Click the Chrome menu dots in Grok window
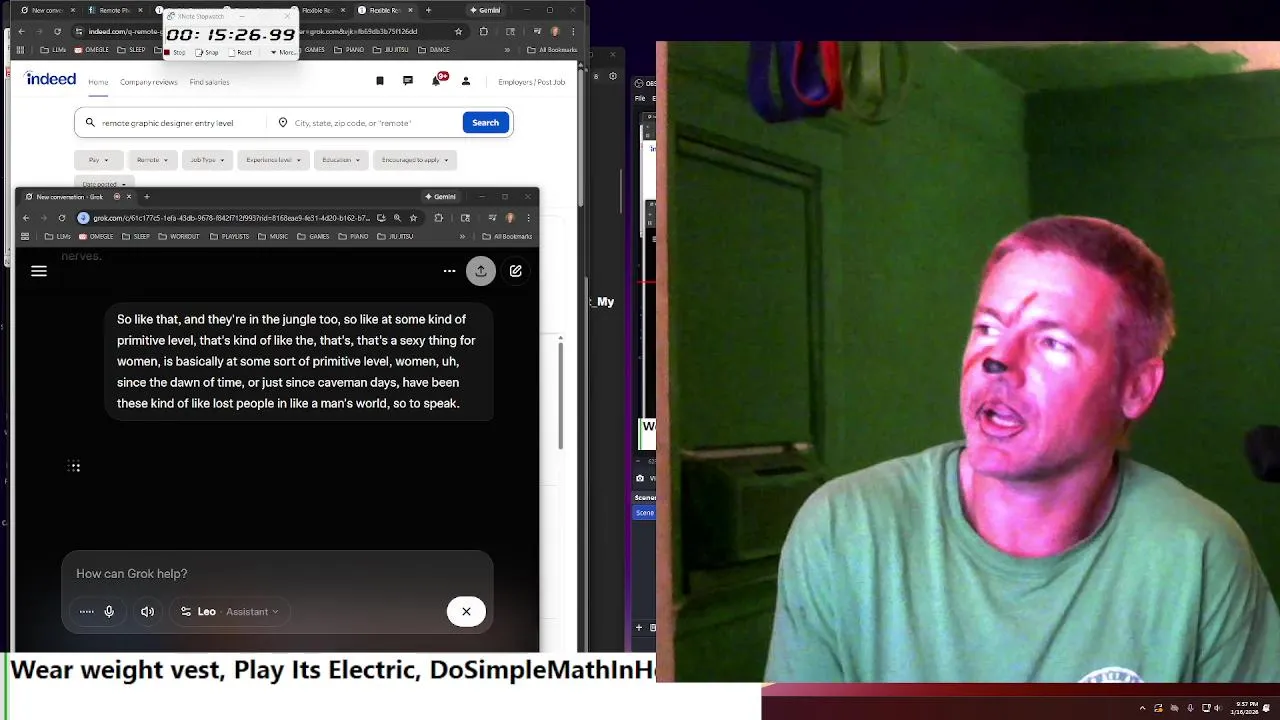 click(528, 218)
